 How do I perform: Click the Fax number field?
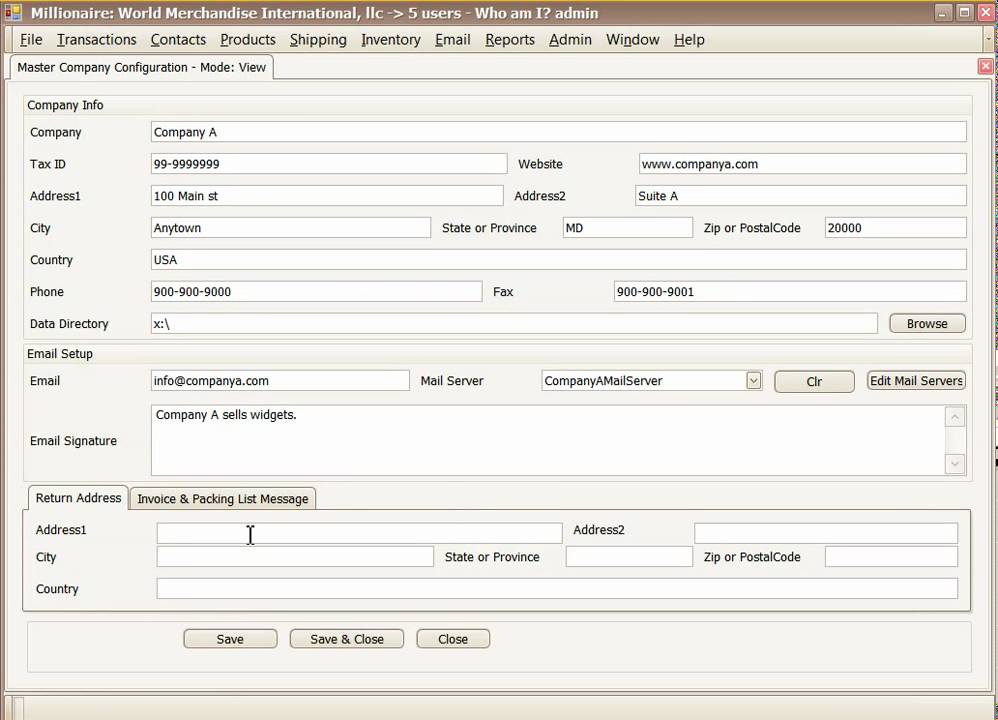pos(790,291)
